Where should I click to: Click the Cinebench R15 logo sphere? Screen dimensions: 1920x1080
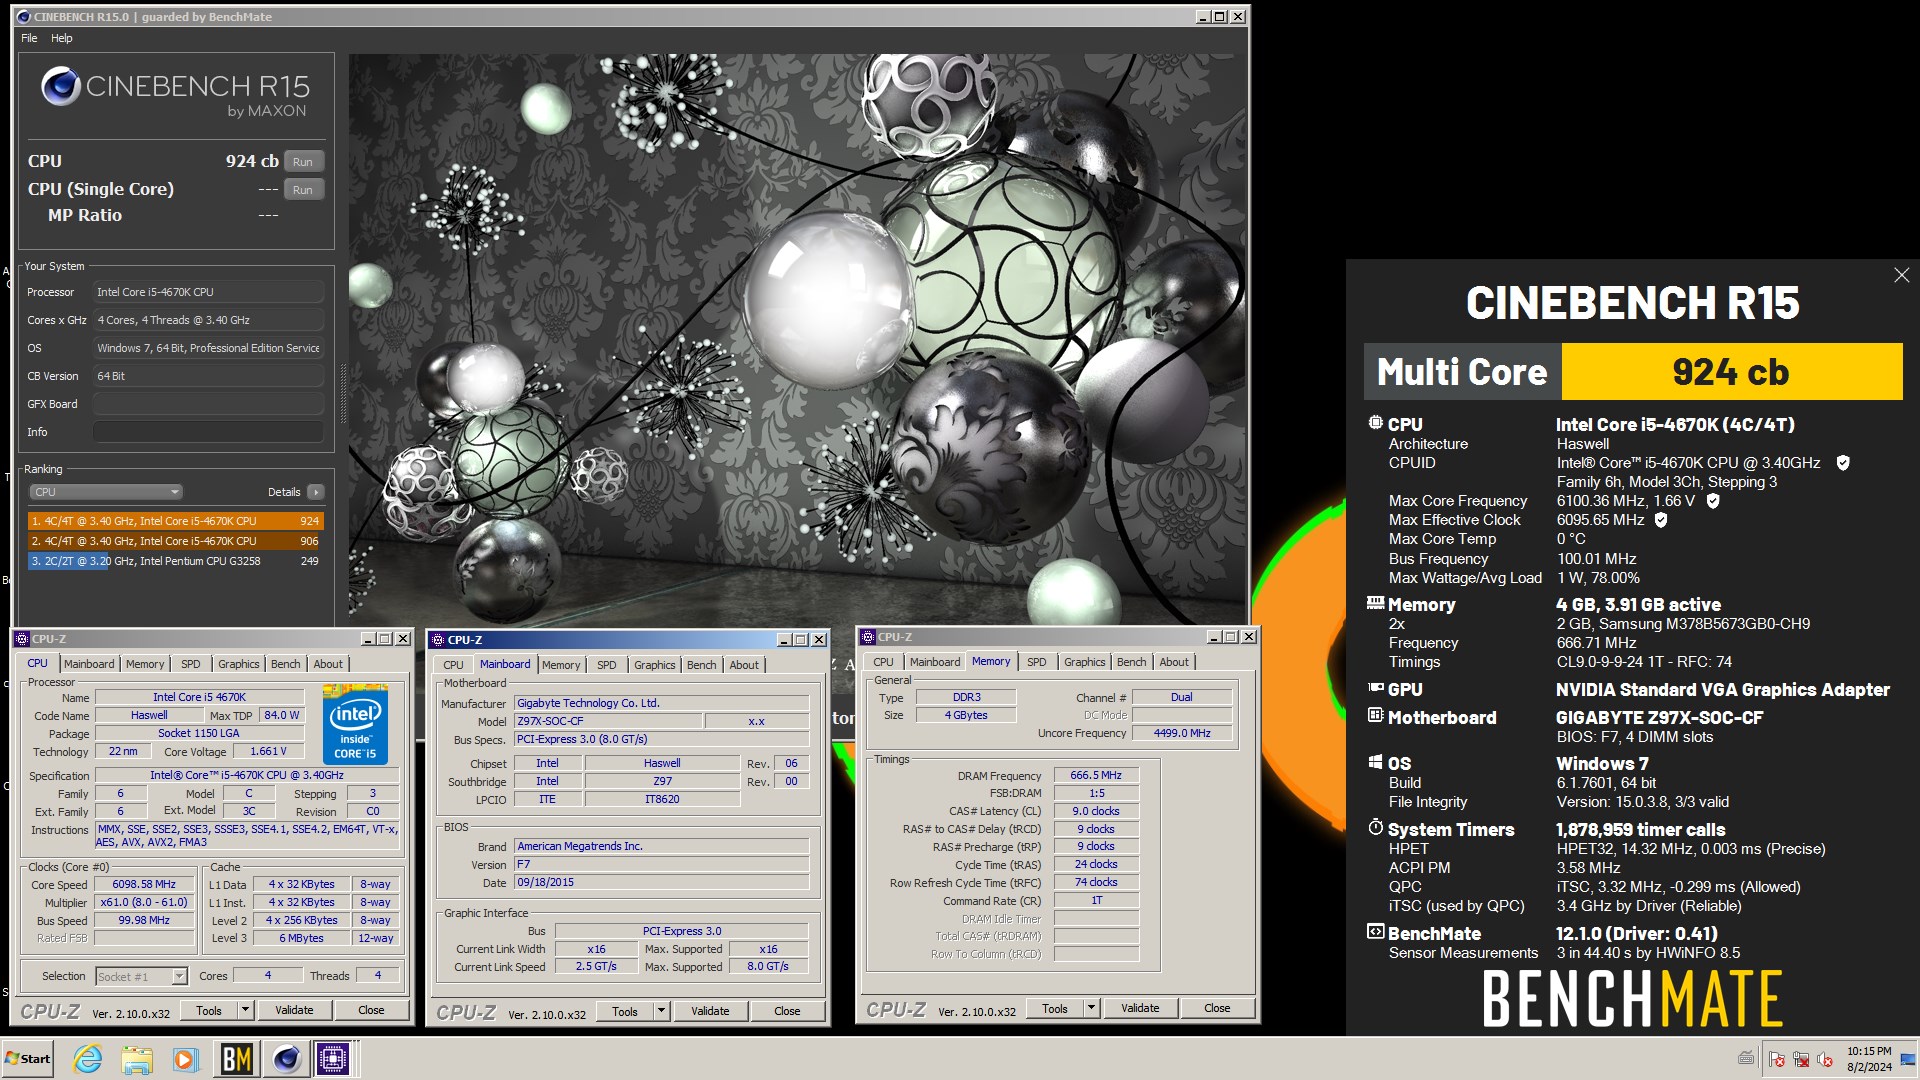[60, 87]
